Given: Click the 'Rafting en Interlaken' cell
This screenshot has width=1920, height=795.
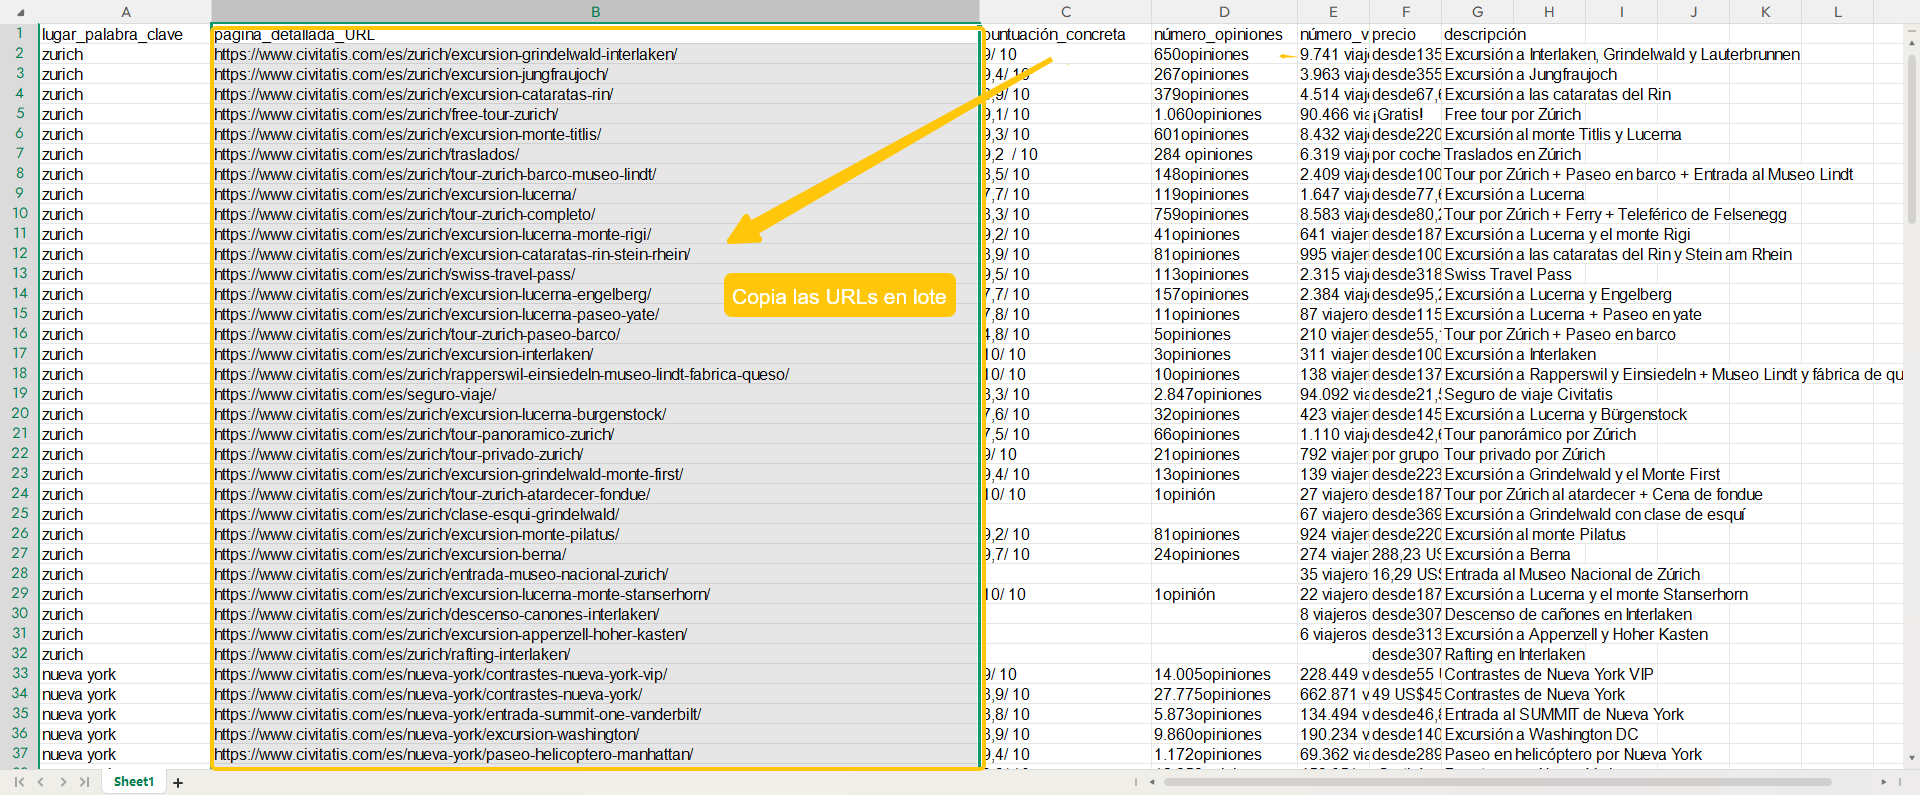Looking at the screenshot, I should click(1514, 654).
